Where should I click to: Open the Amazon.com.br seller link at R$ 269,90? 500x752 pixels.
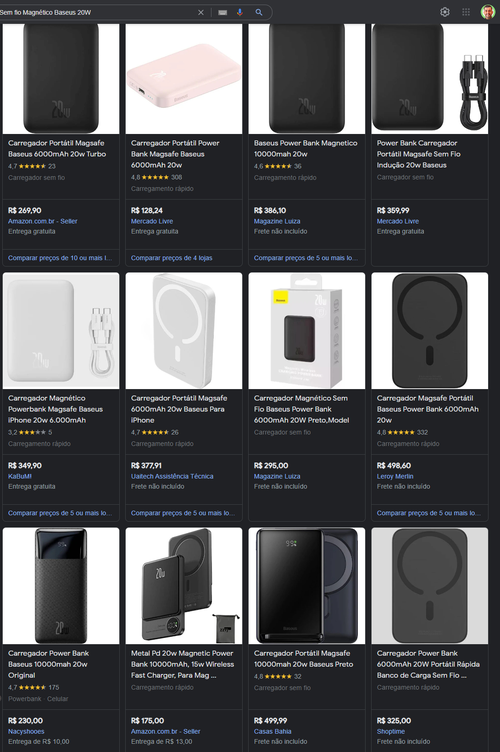coord(43,221)
